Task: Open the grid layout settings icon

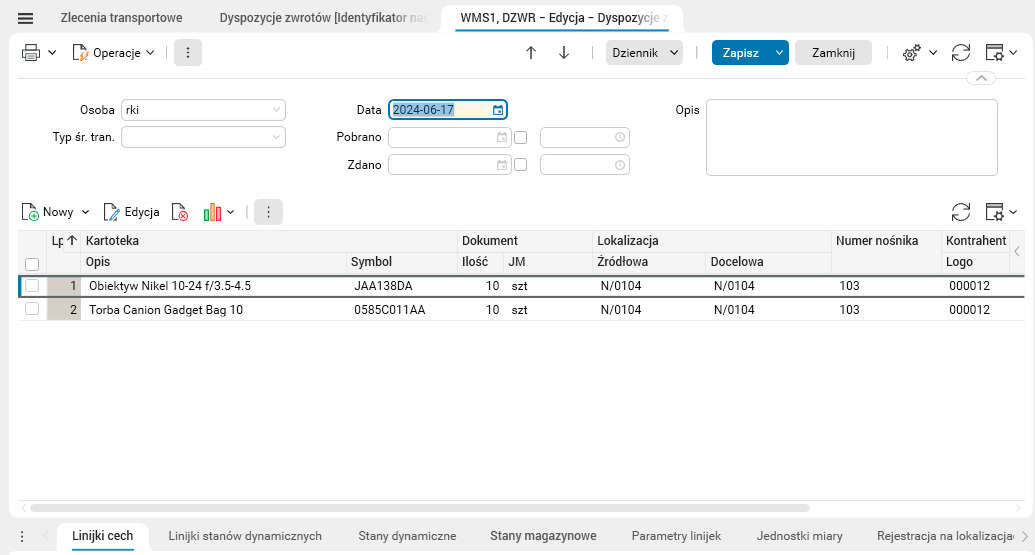Action: (x=994, y=212)
